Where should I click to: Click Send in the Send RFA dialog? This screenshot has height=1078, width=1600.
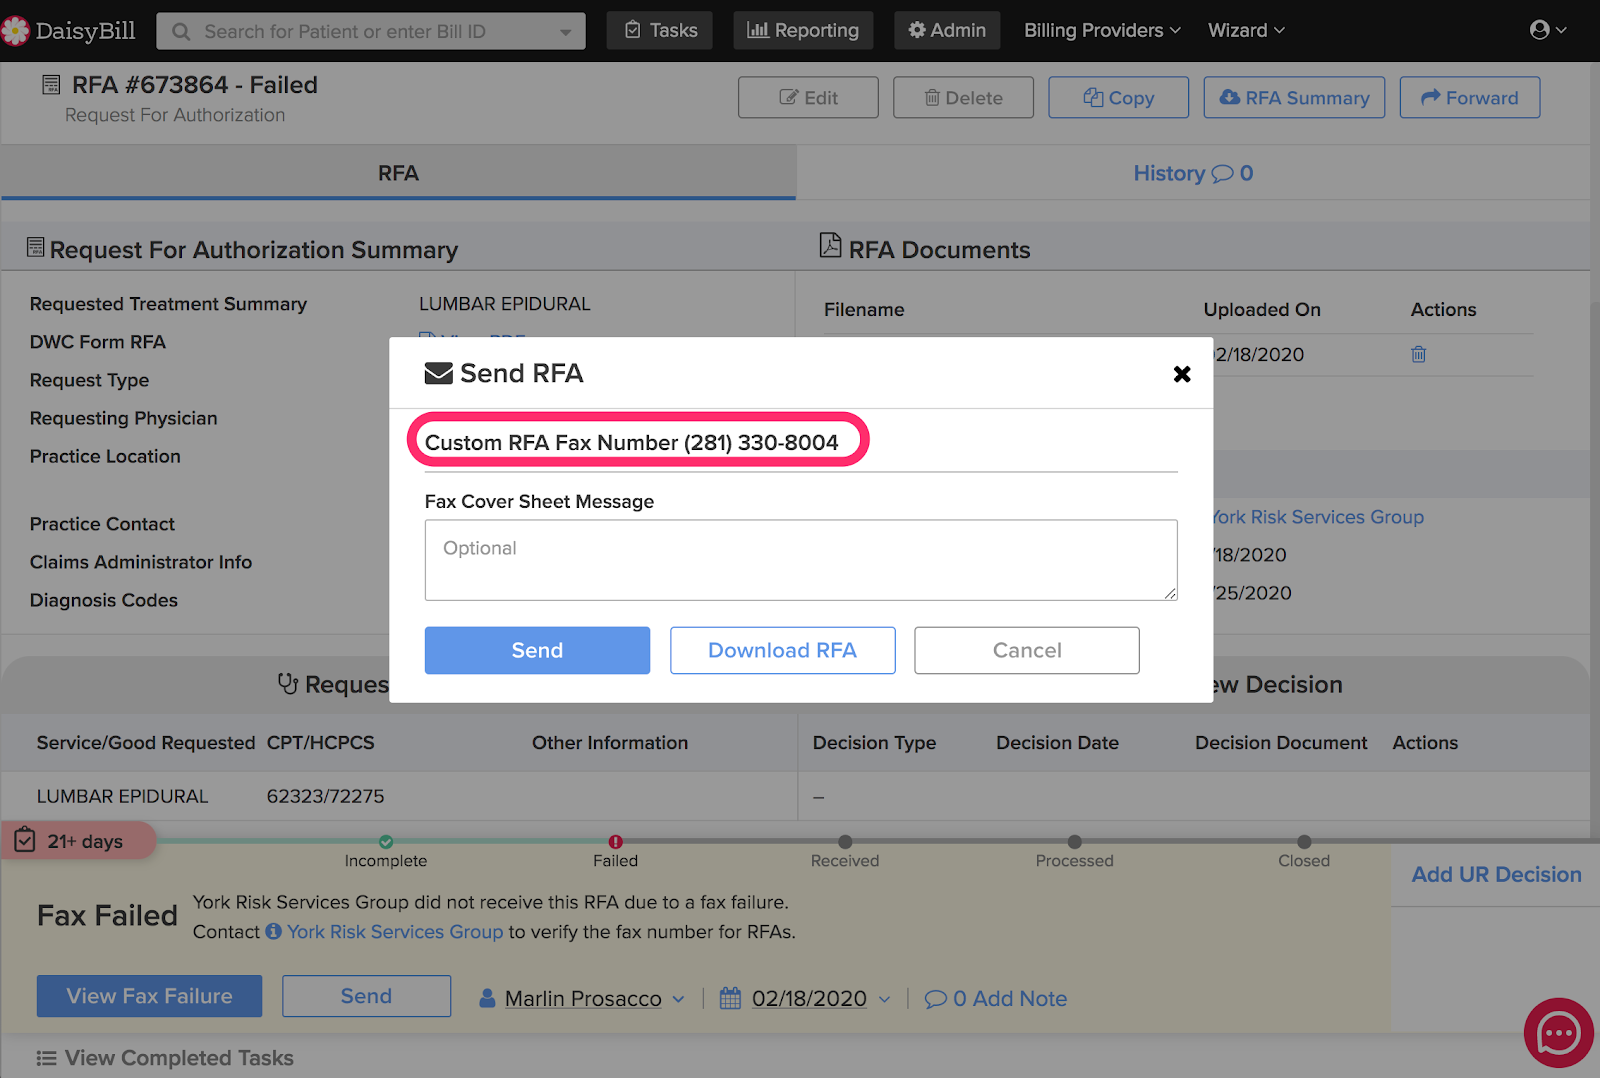coord(537,650)
